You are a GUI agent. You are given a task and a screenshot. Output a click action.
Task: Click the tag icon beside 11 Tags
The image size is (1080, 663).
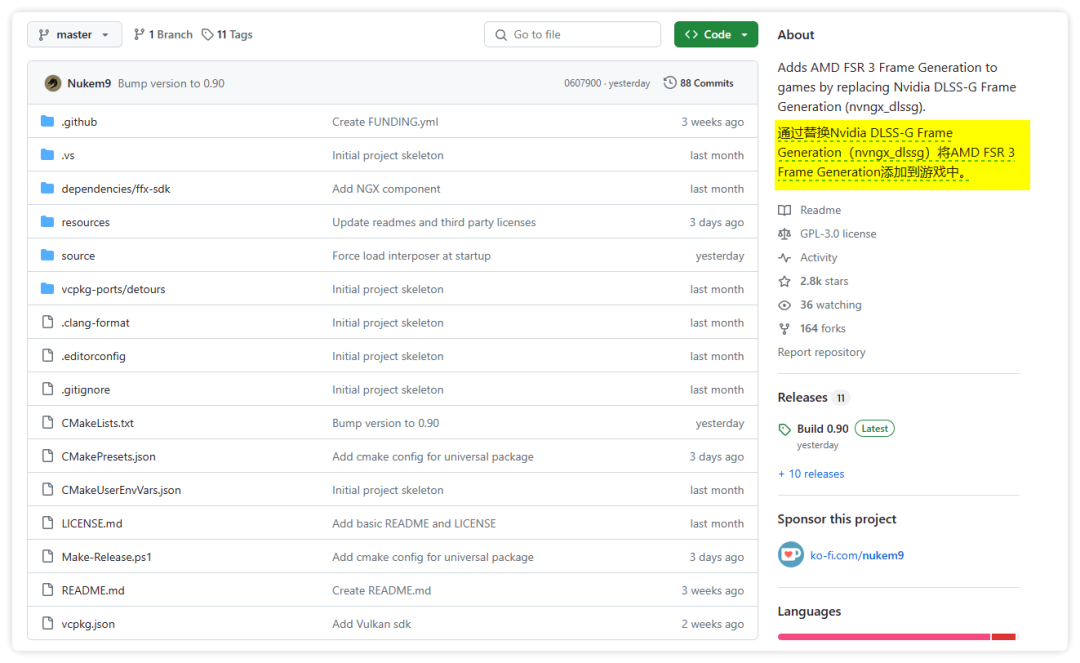(x=207, y=34)
